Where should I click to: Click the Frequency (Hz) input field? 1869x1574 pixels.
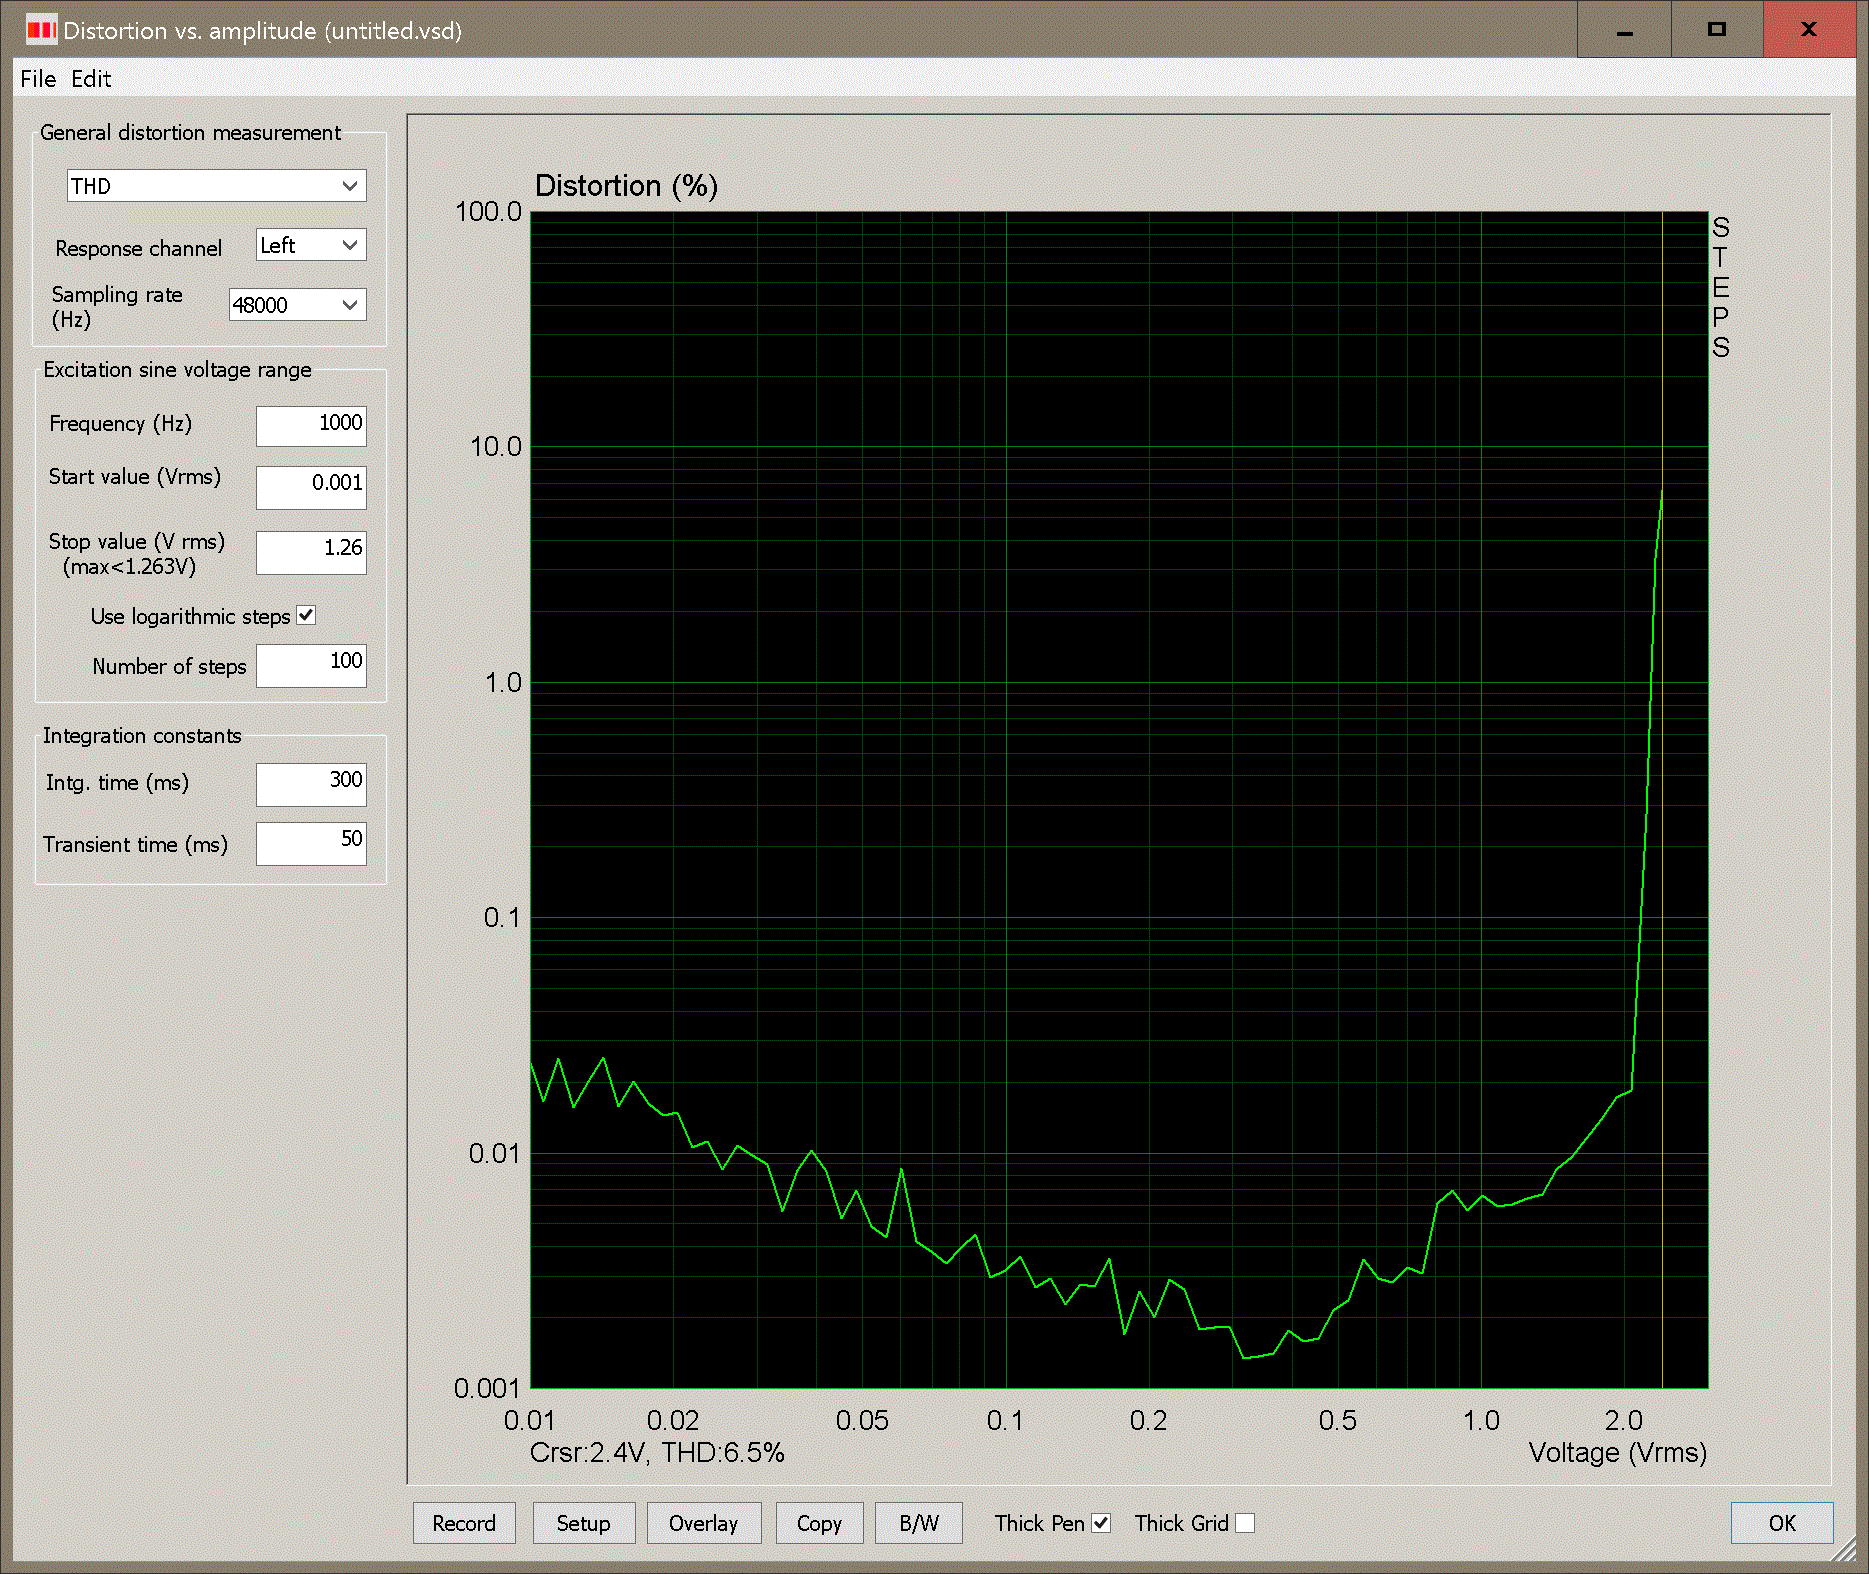click(x=311, y=425)
